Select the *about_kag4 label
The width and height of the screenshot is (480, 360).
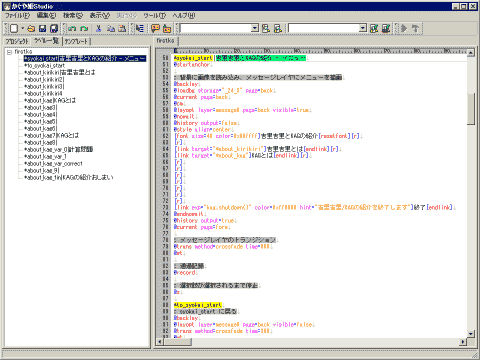coord(40,114)
